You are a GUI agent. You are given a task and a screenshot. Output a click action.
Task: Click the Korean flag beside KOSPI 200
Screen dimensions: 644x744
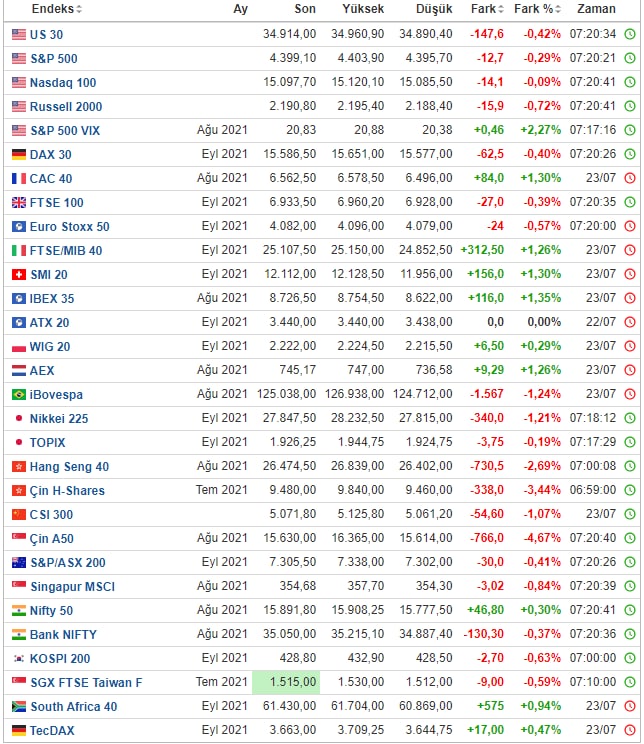coord(19,659)
